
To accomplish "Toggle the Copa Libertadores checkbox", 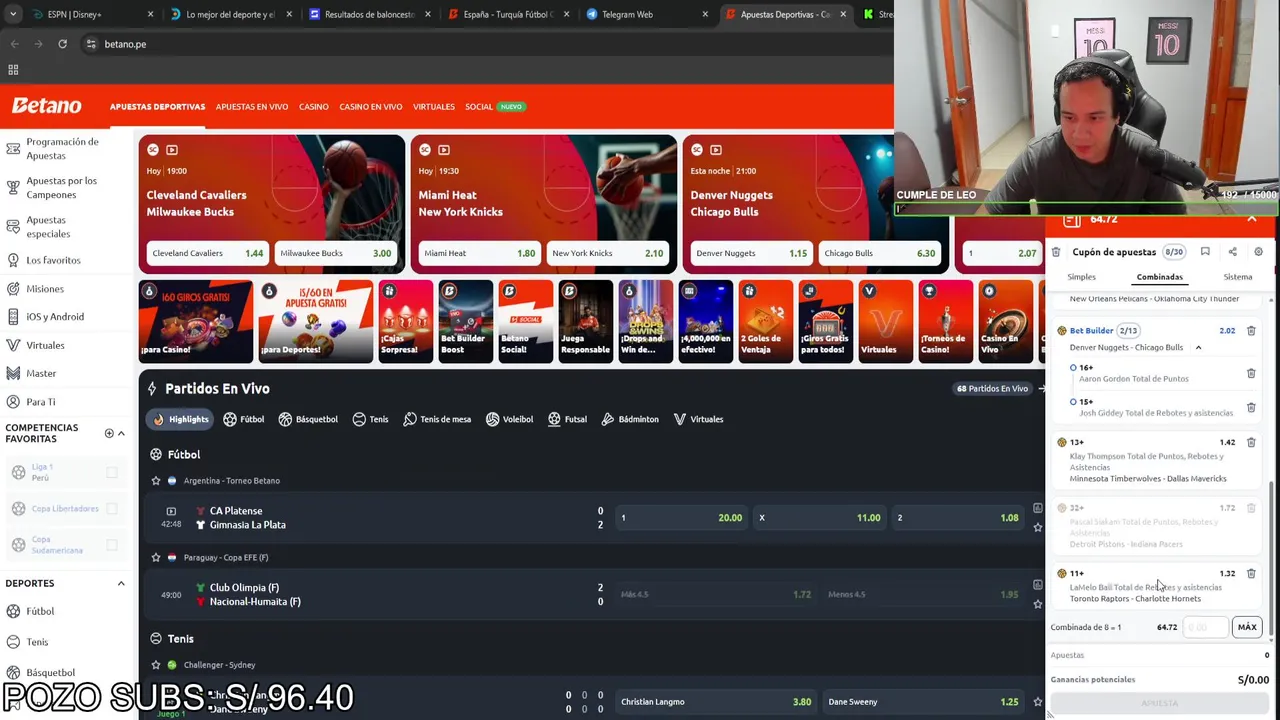I will 112,508.
